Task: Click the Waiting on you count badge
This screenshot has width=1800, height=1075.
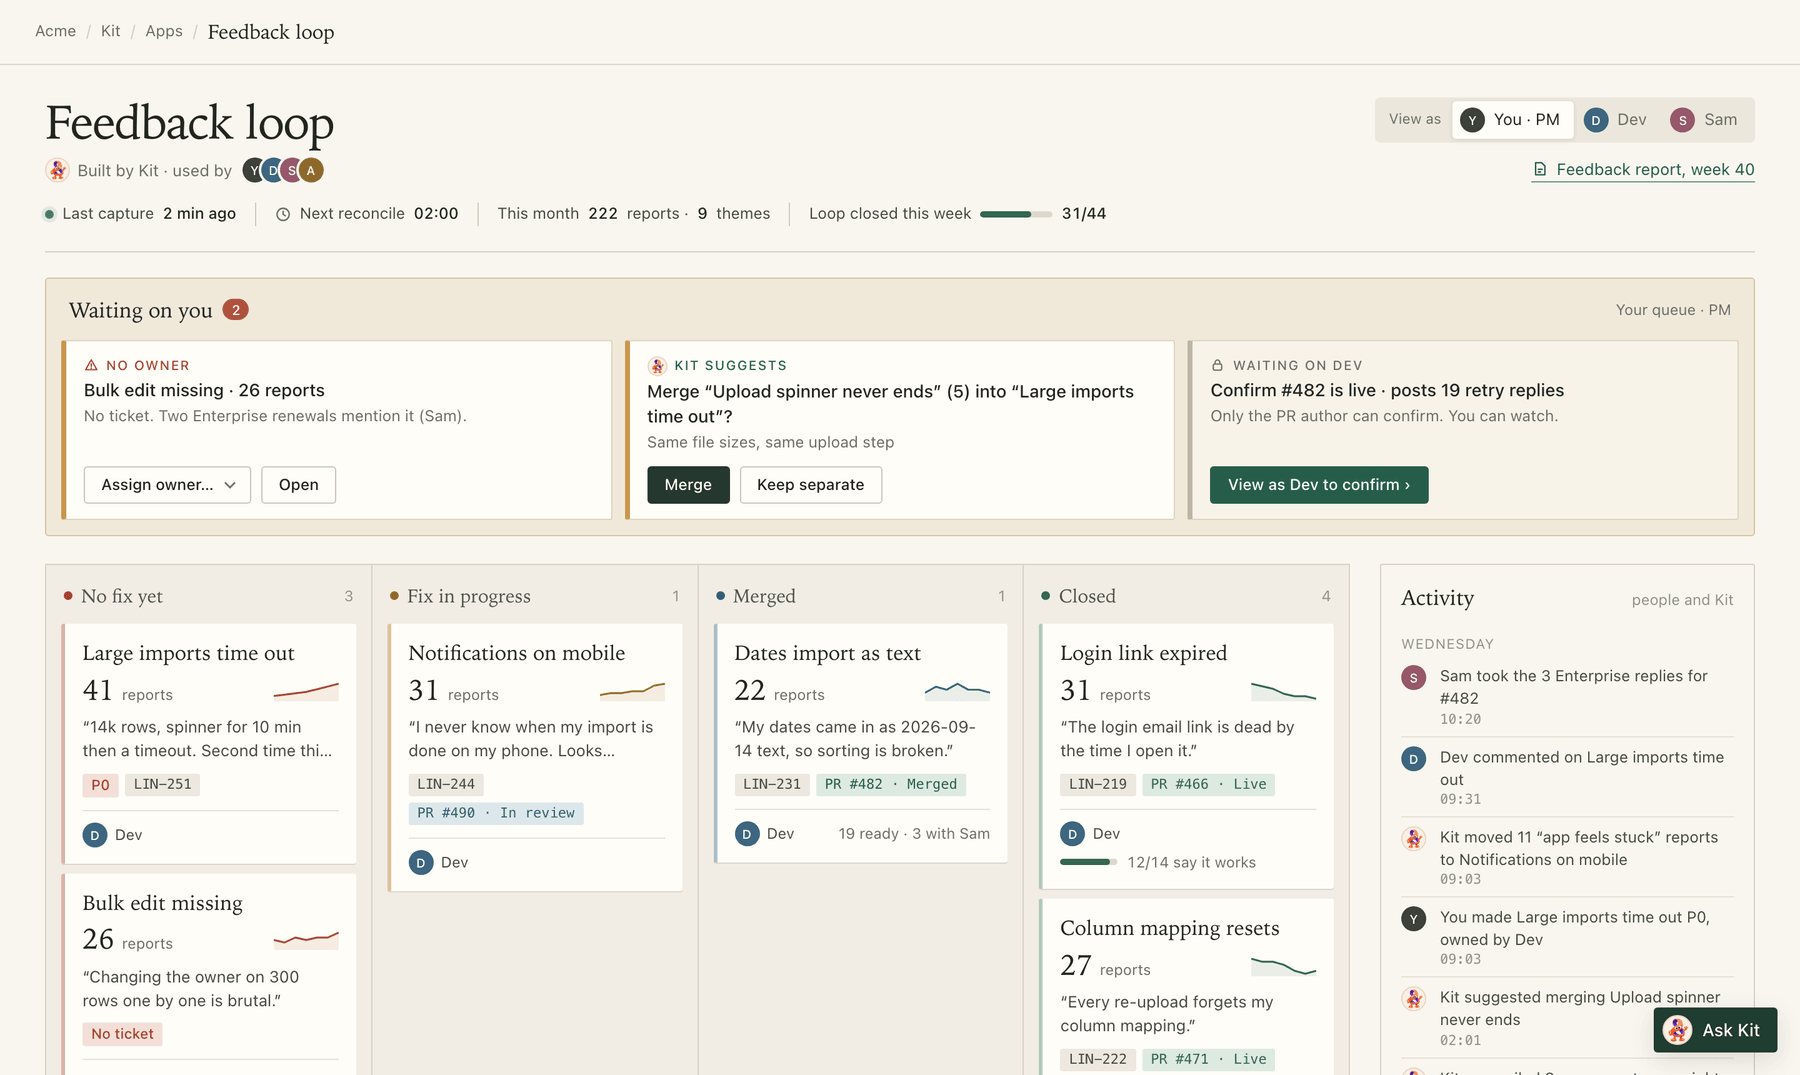Action: (x=235, y=310)
